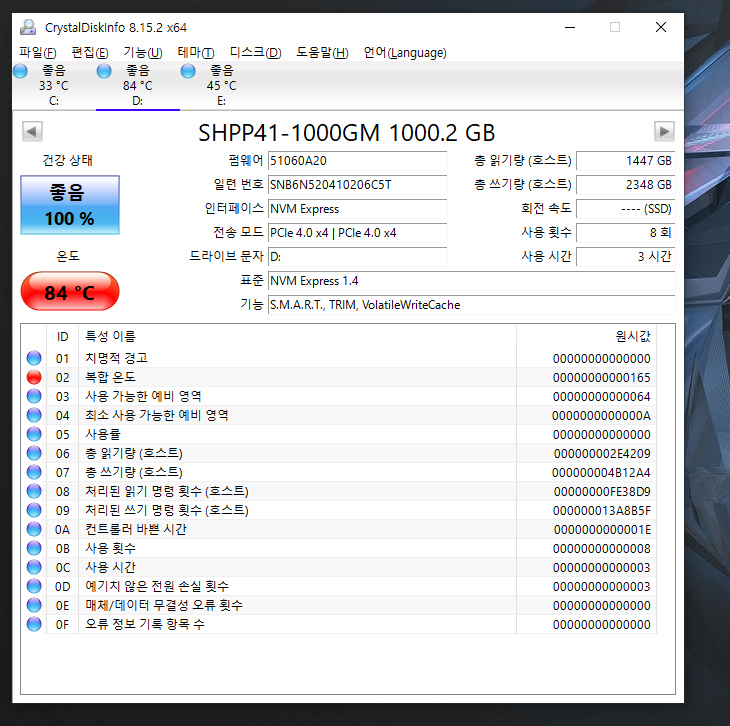Go to previous disk with left arrow

[32, 132]
